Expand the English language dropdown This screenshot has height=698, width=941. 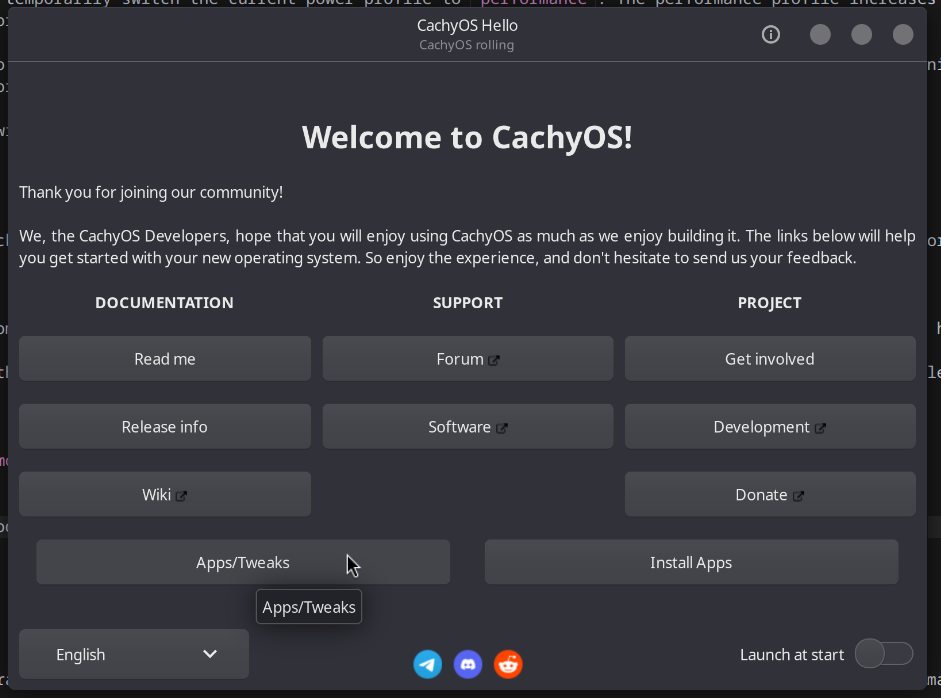134,654
